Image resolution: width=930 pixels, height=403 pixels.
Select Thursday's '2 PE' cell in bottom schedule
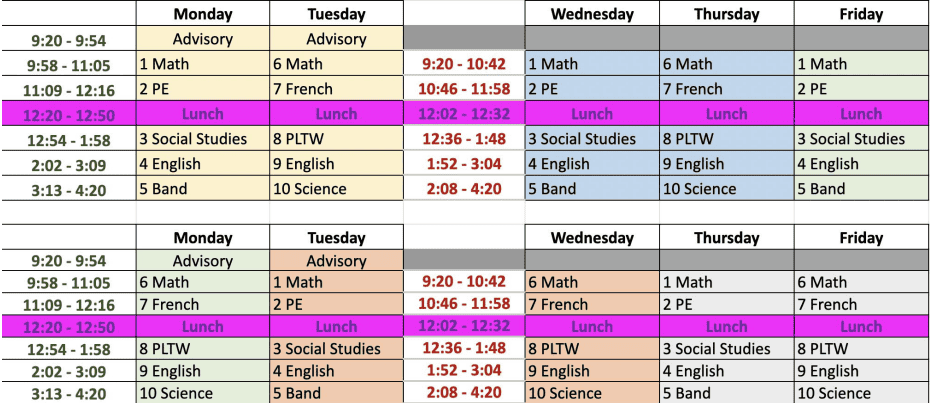[x=727, y=305]
